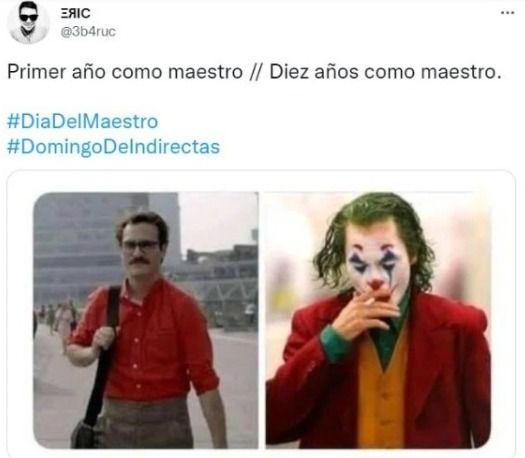Click the ERIC display name
Image resolution: width=525 pixels, height=458 pixels.
(75, 13)
